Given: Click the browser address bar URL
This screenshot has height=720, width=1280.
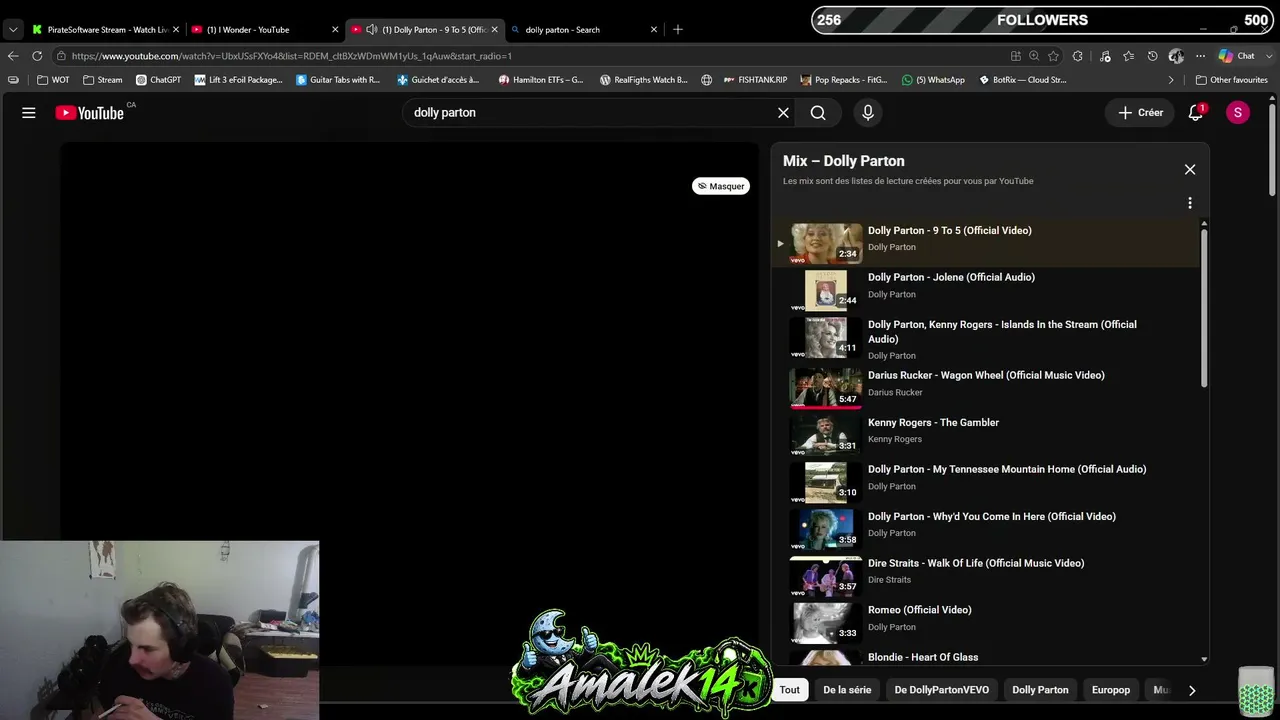Looking at the screenshot, I should (292, 56).
